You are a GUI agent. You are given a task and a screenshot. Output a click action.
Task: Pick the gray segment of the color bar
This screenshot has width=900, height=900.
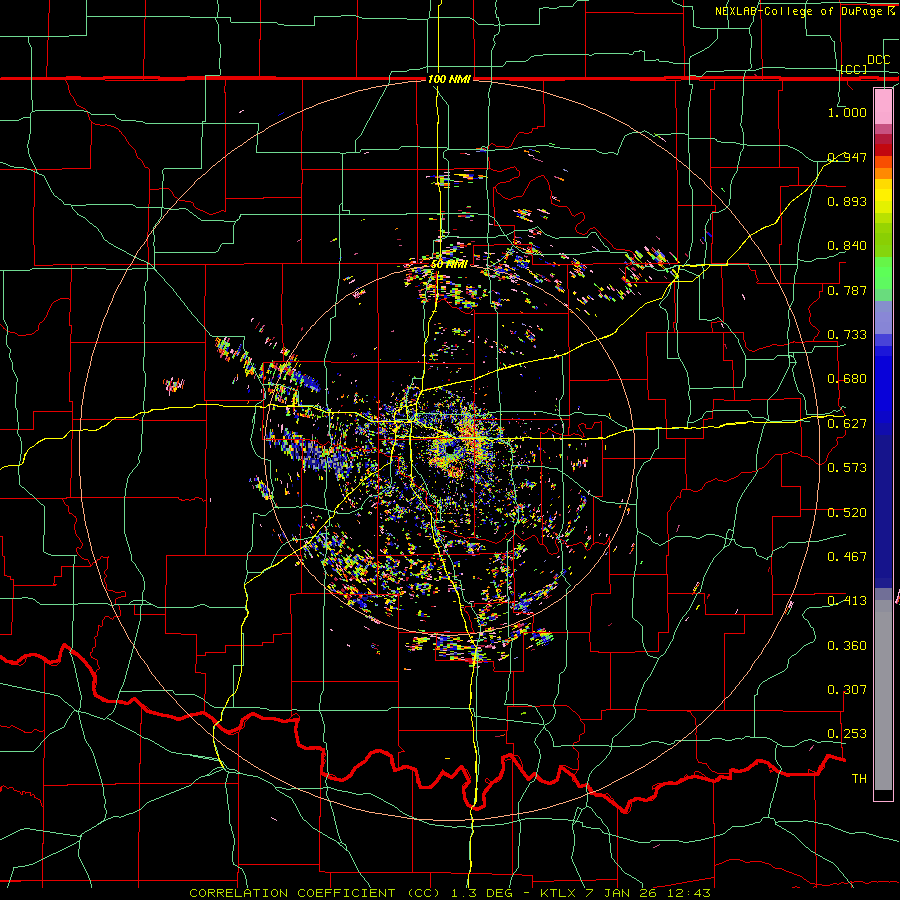[x=883, y=695]
